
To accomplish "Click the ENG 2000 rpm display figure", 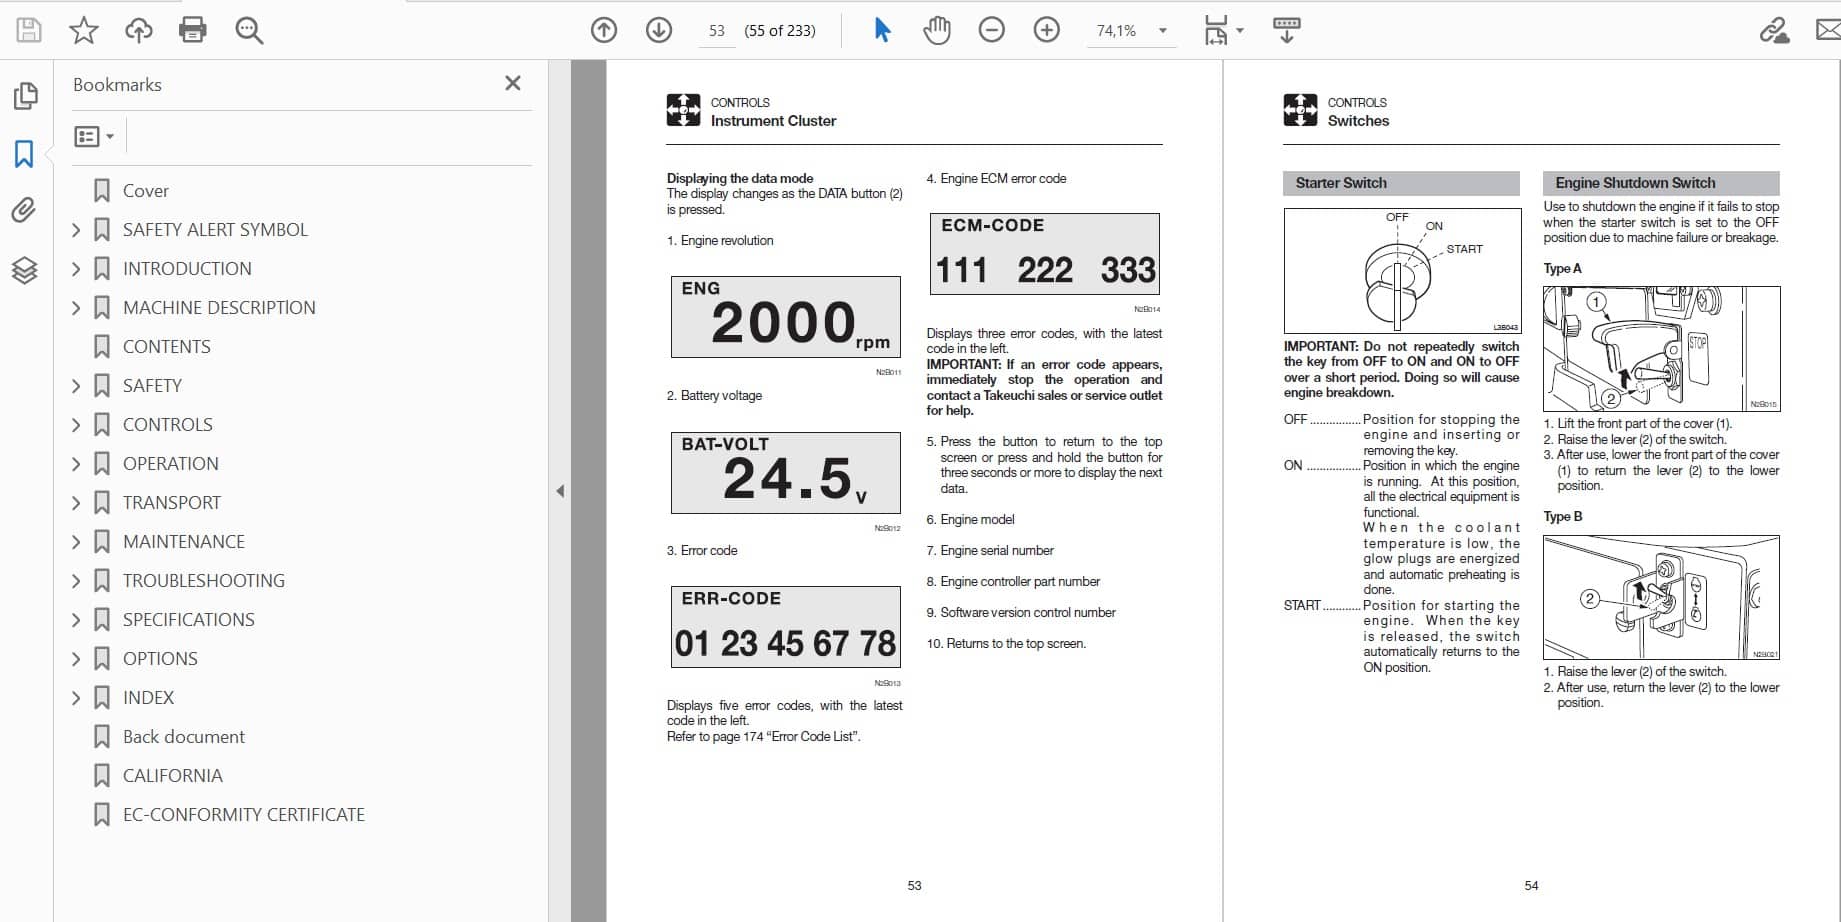I will 786,317.
